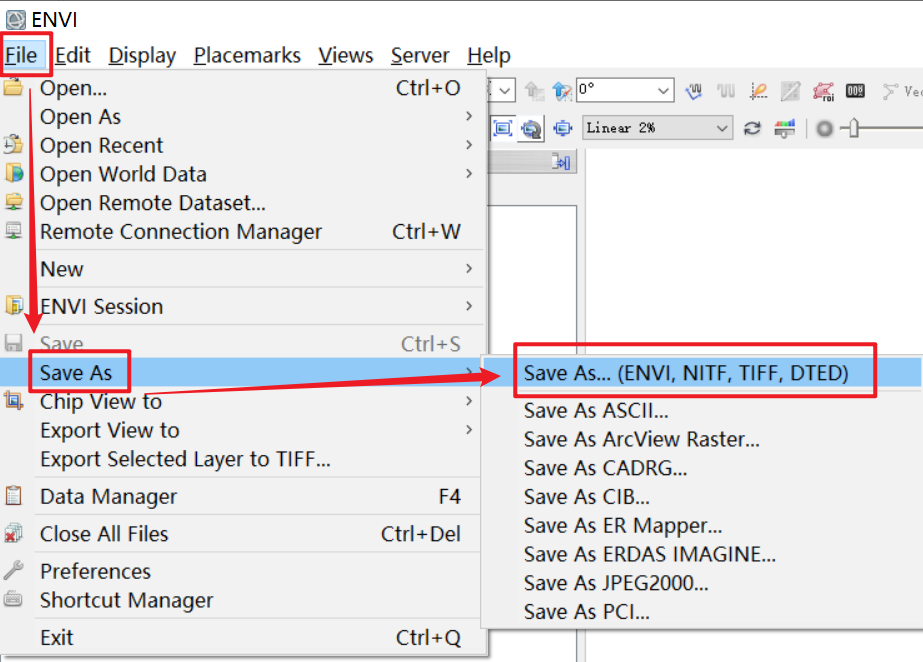Click the refresh stretch arrows icon
The height and width of the screenshot is (662, 923).
(752, 128)
